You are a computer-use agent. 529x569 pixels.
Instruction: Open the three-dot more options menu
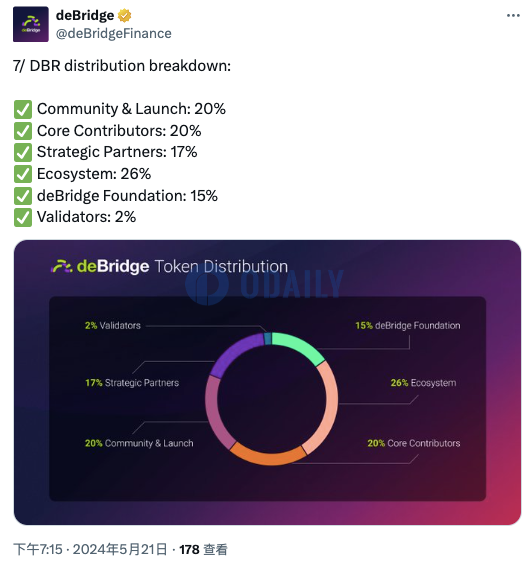pos(513,16)
